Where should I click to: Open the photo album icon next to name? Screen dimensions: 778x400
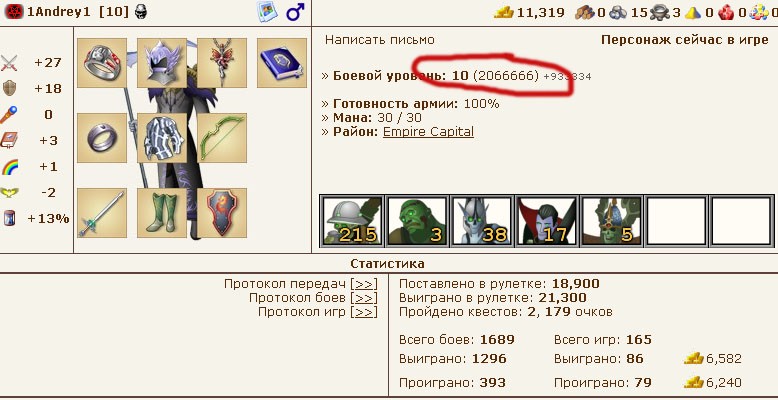coord(267,12)
